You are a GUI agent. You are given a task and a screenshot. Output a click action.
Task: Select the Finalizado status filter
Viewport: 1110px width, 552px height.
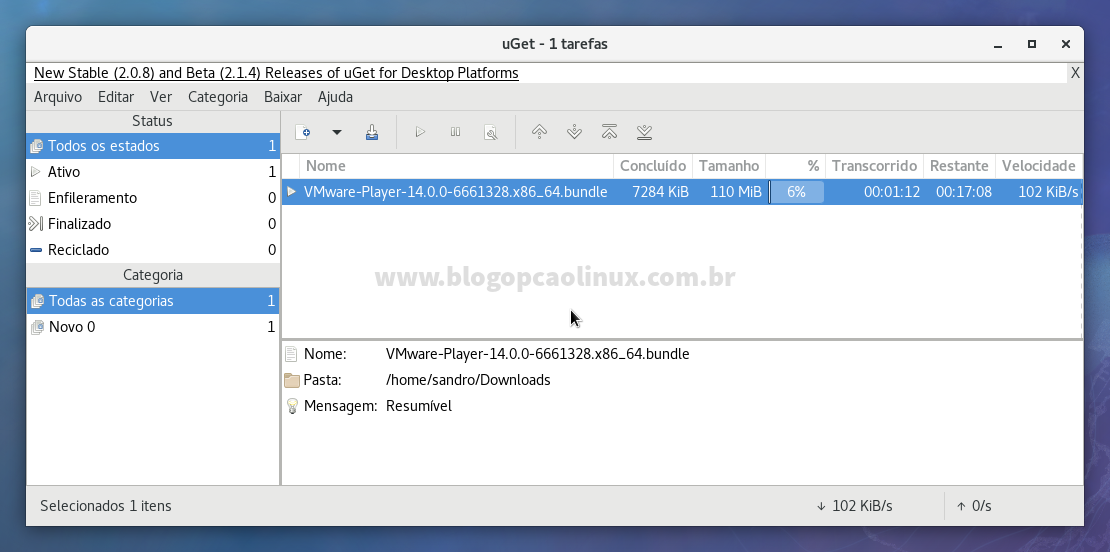pyautogui.click(x=153, y=224)
